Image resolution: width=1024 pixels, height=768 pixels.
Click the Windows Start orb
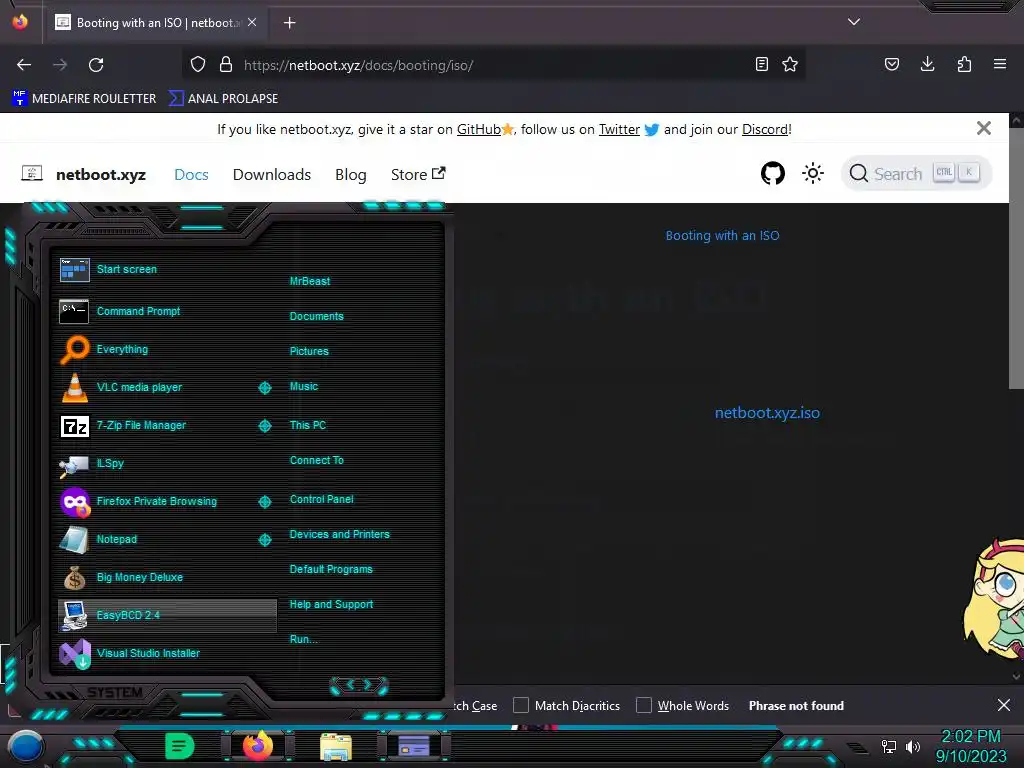(26, 748)
